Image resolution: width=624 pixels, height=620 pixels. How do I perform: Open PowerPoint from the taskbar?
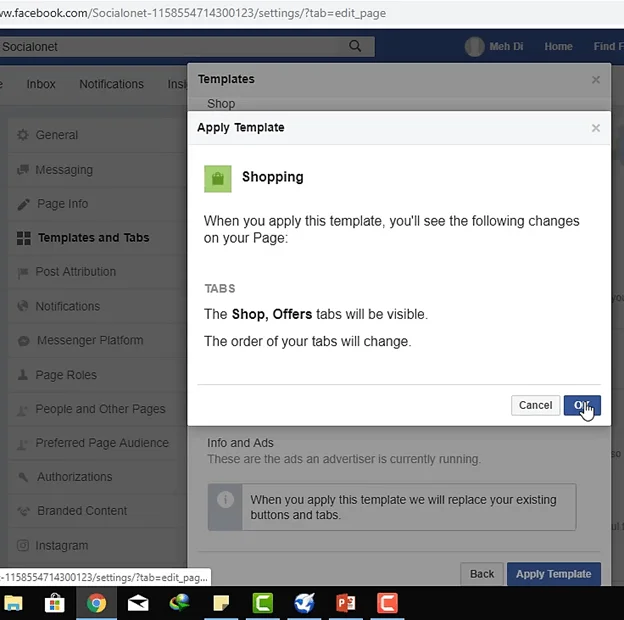(x=346, y=603)
